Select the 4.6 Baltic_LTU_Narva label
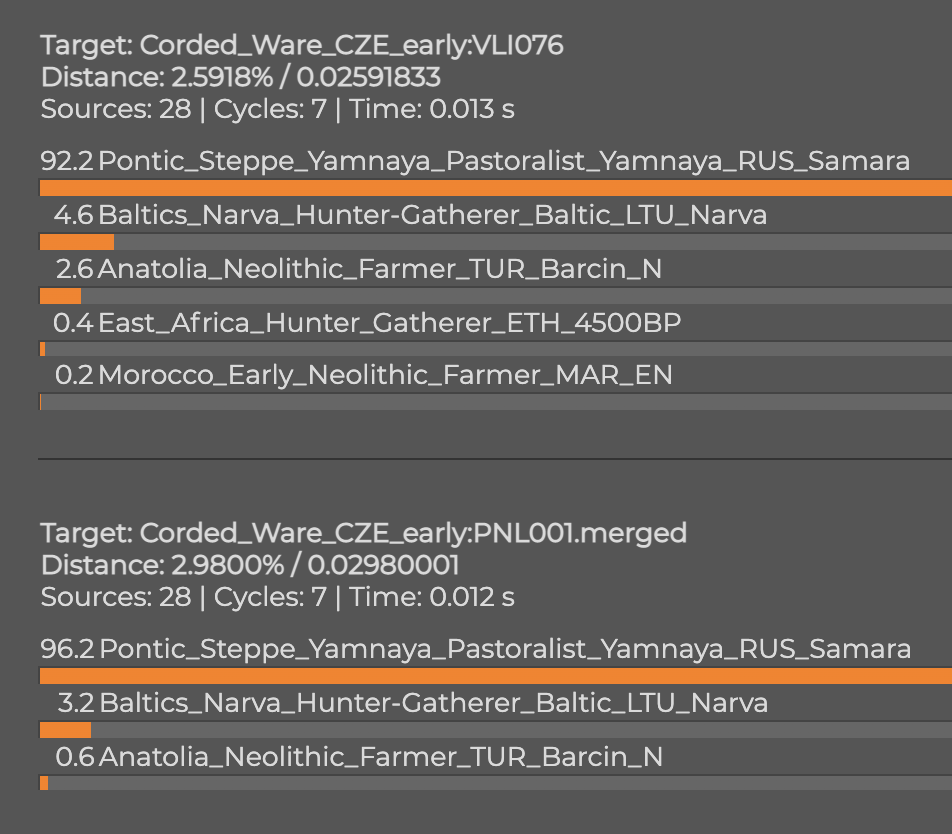The image size is (952, 834). (410, 215)
